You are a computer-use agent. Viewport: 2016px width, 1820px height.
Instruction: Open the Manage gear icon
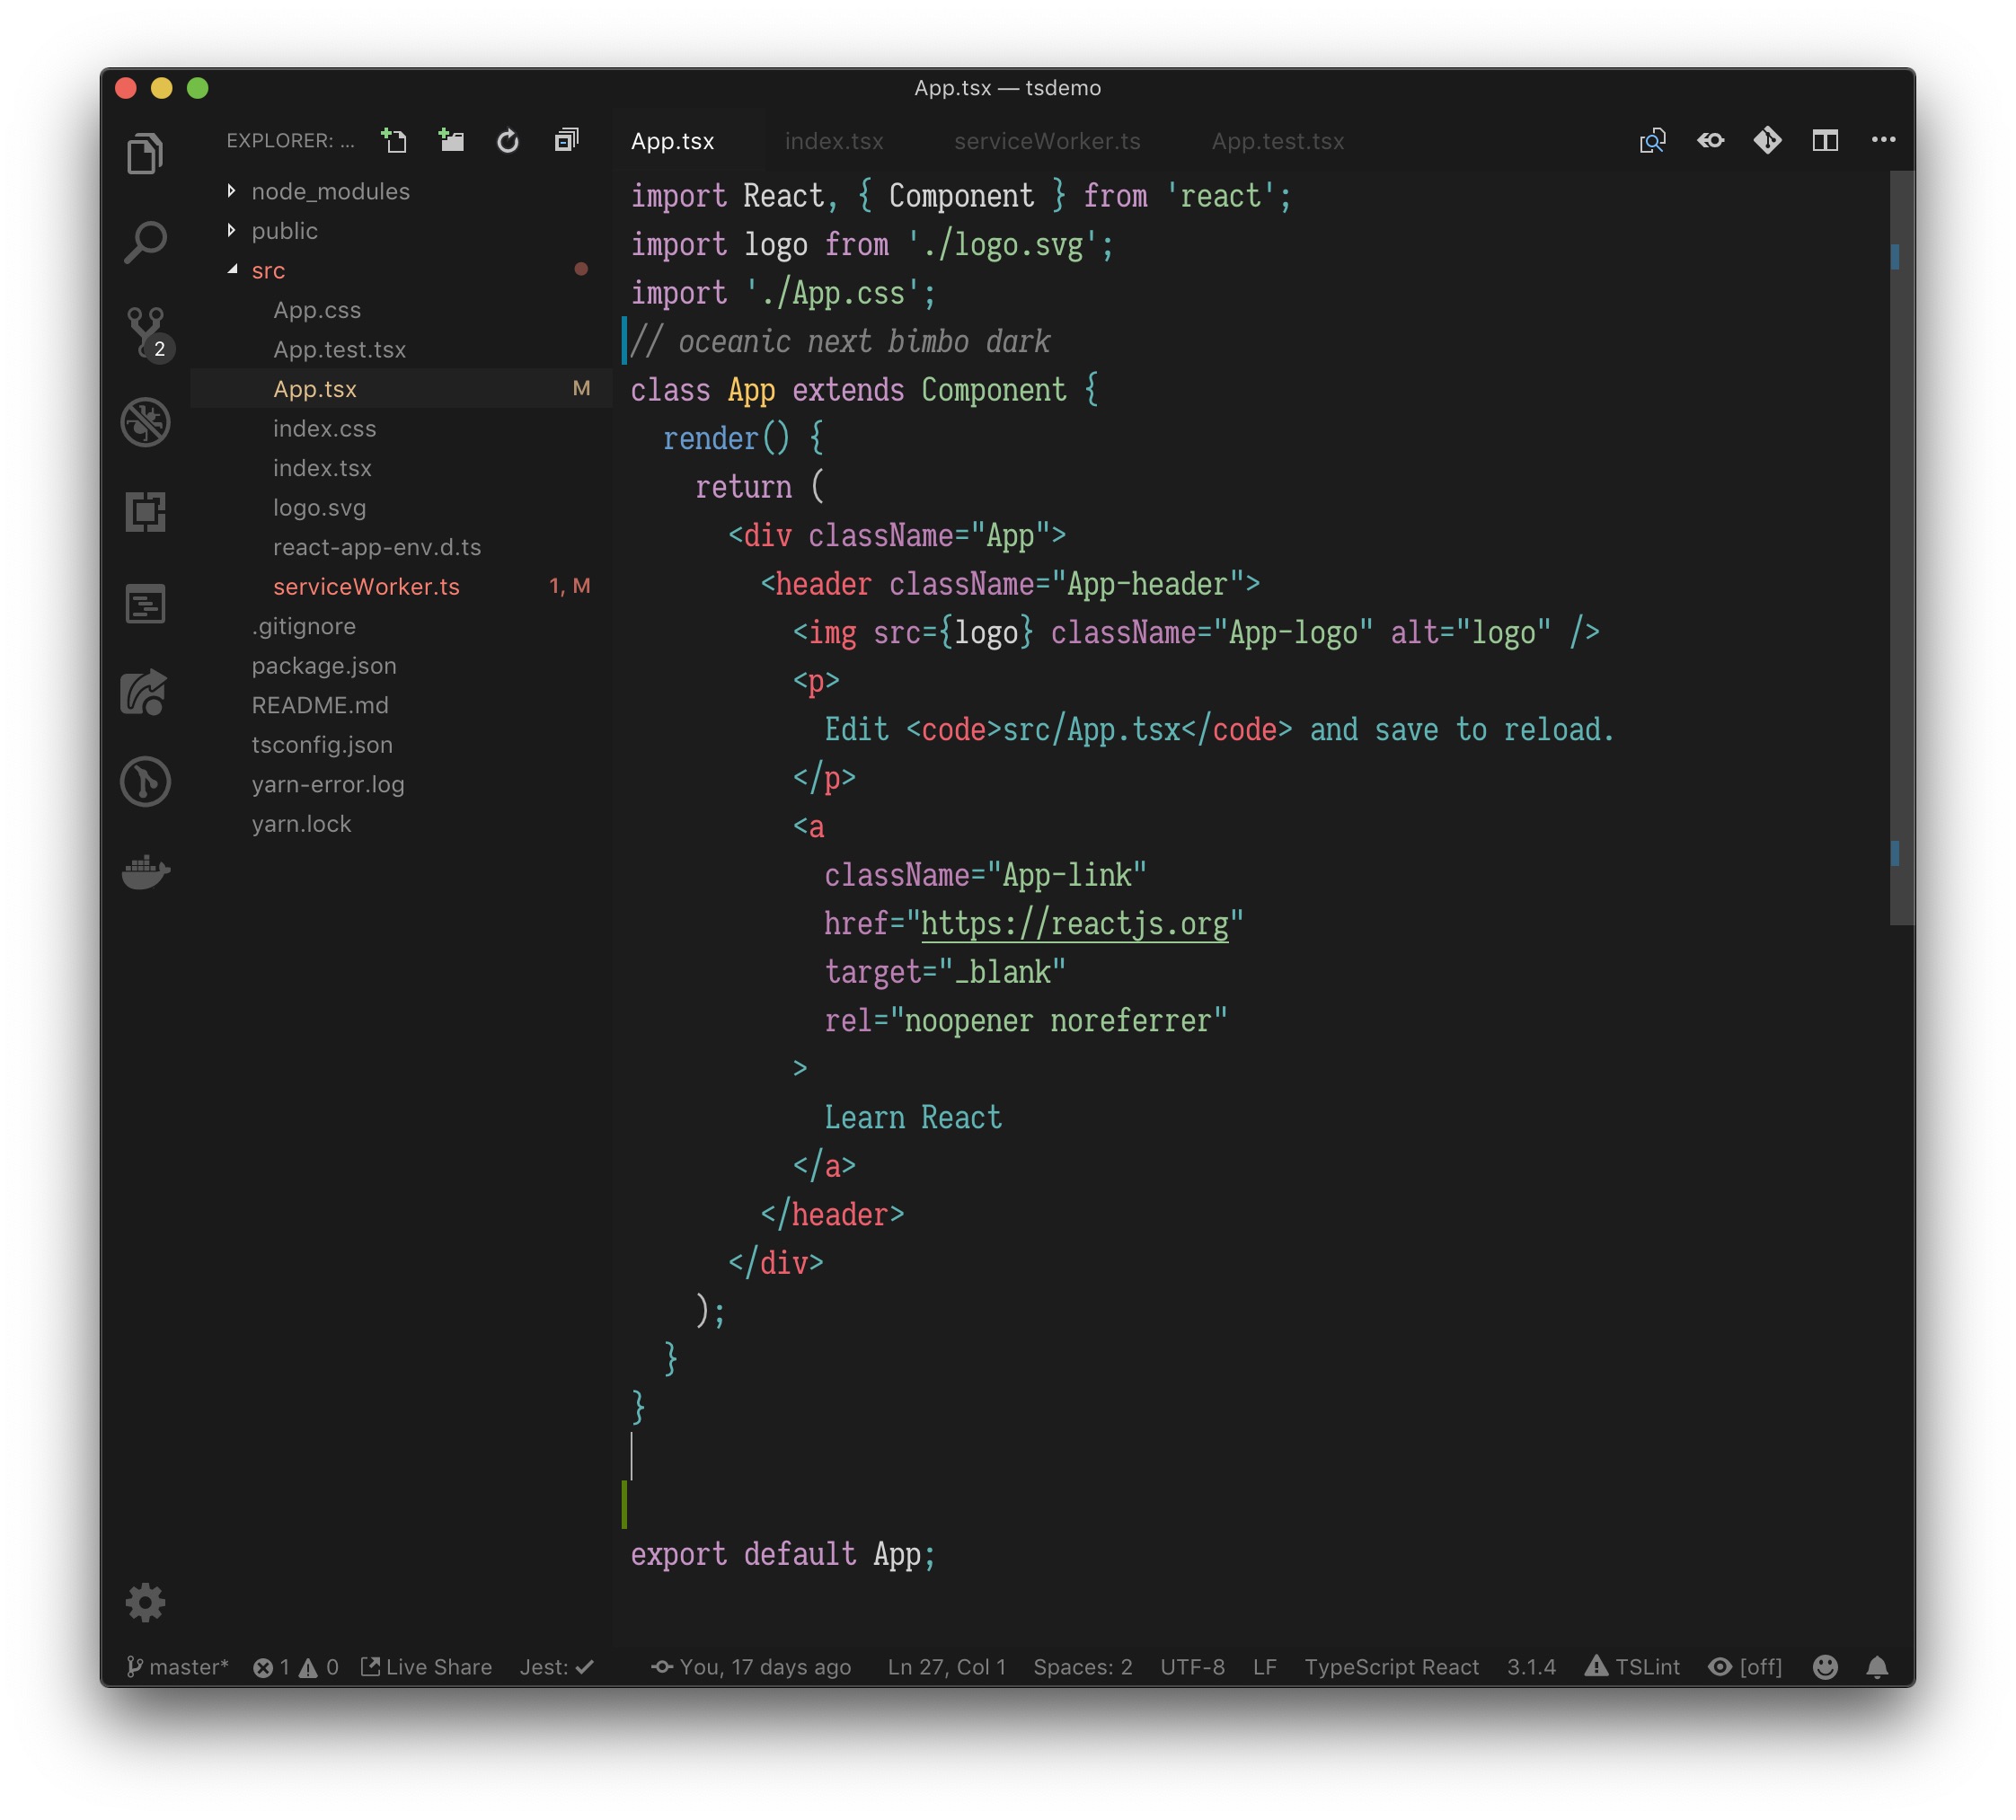[x=146, y=1602]
